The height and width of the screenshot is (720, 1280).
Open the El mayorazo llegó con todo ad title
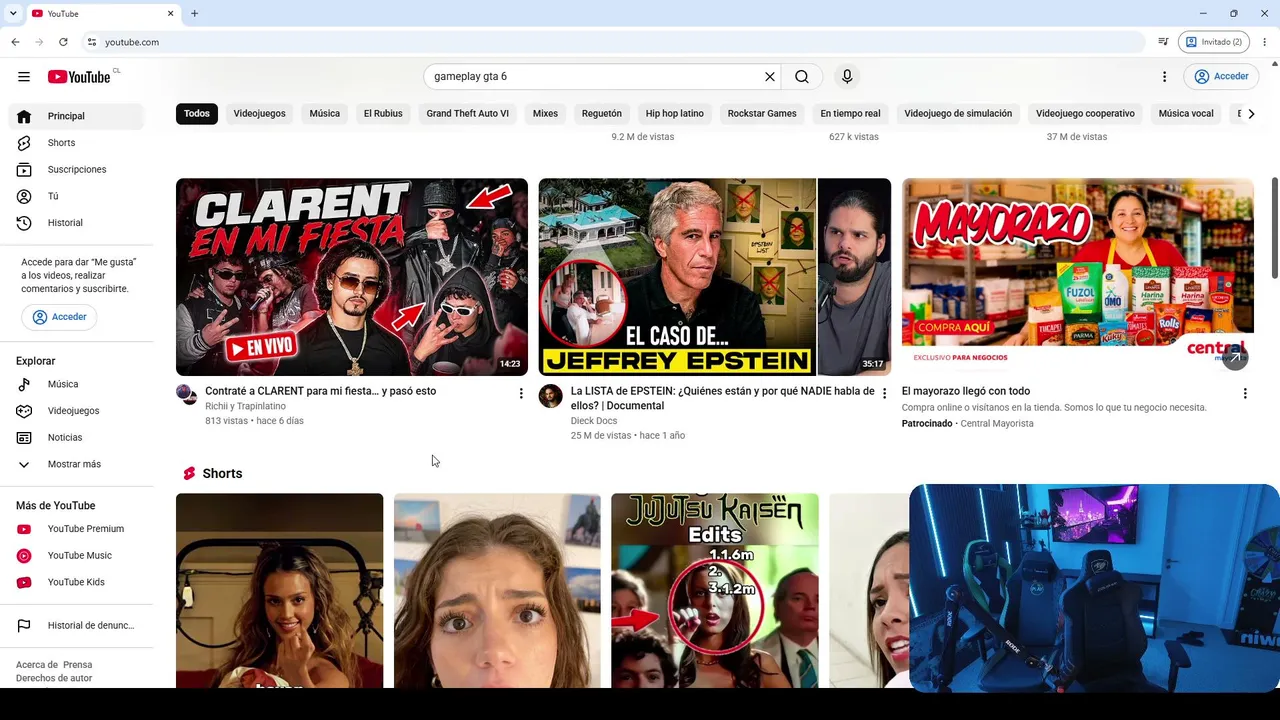(966, 391)
